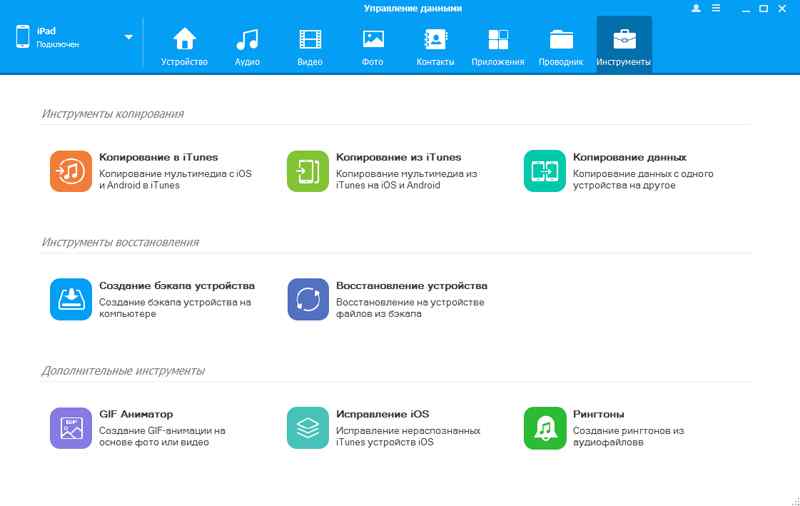Screen dimensions: 800x506
Task: Click description 'Исправление нераспознанных iTunes устройств iOS'
Action: click(408, 436)
